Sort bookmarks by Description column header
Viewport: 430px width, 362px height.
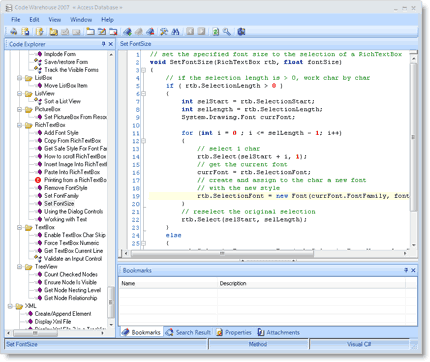tap(311, 283)
